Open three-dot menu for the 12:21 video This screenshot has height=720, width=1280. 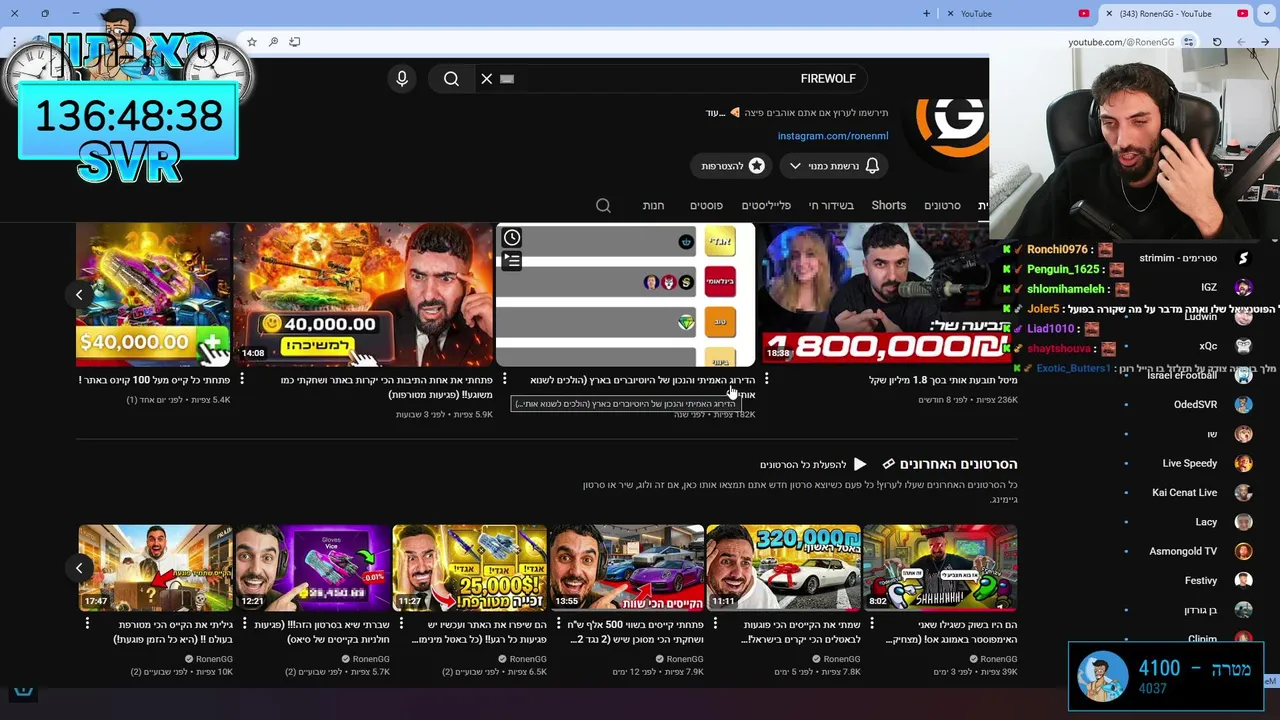(244, 624)
